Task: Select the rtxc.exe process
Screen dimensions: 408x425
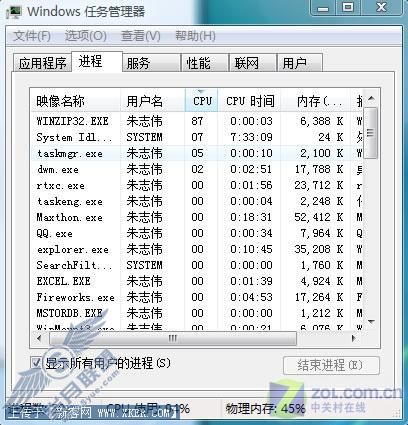Action: tap(197, 185)
